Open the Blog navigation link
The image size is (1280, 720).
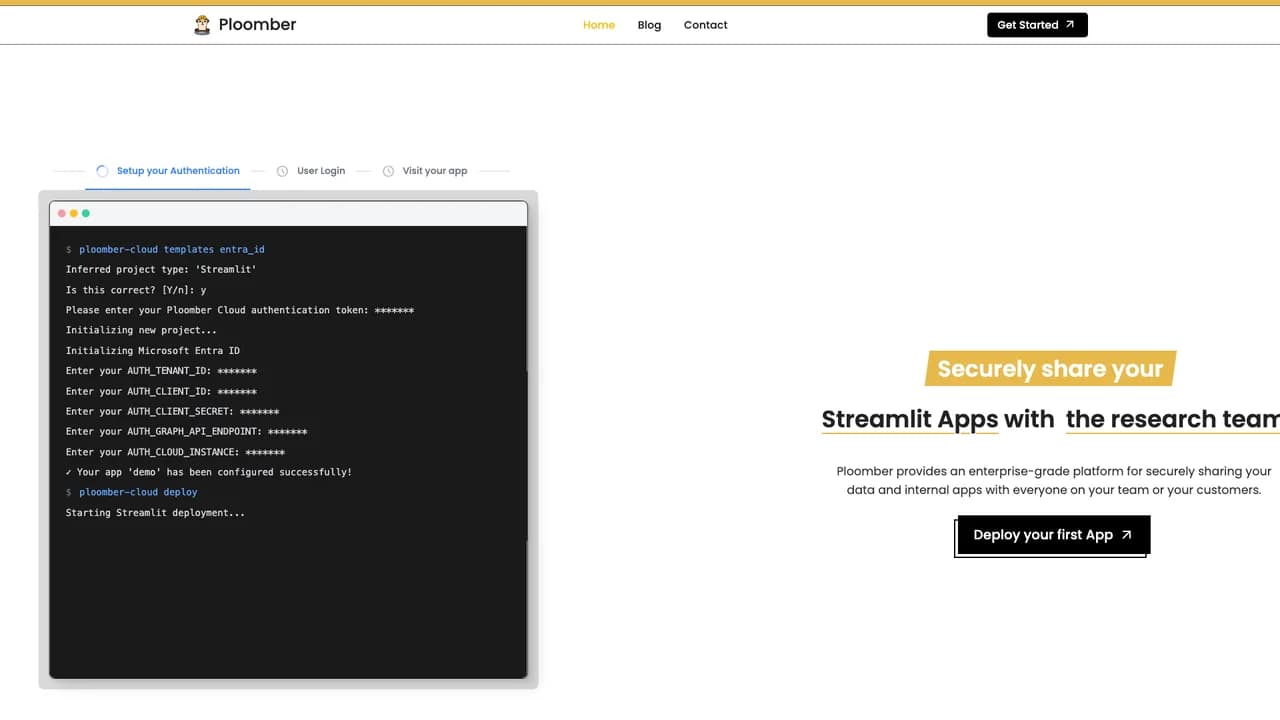(x=649, y=25)
